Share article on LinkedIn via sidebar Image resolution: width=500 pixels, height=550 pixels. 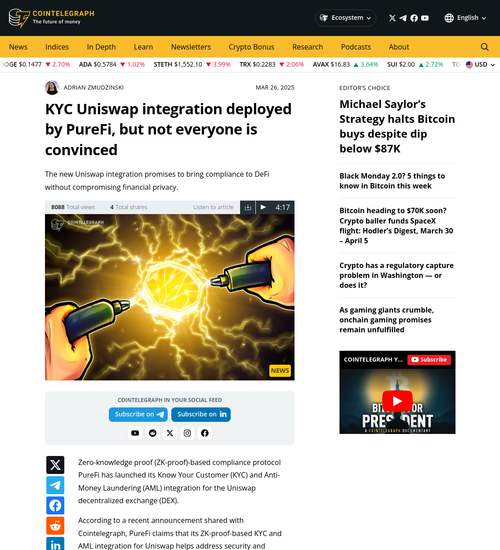[55, 544]
